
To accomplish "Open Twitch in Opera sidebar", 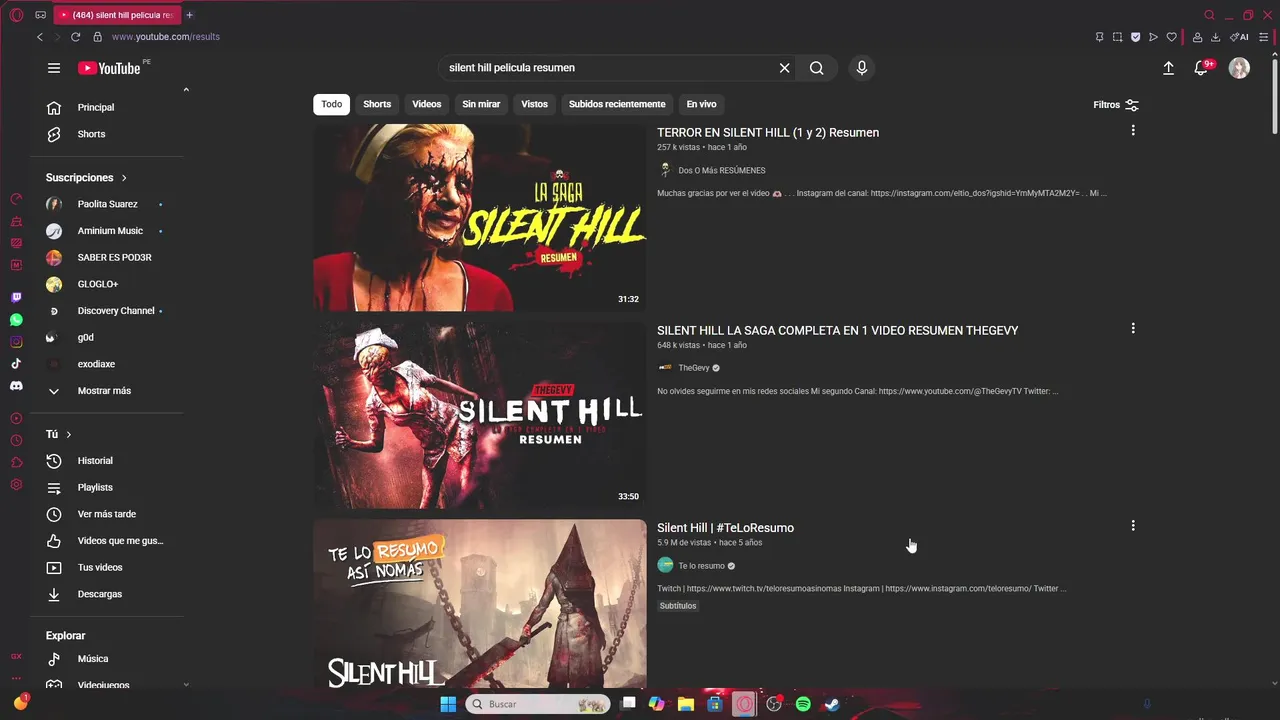I will point(16,298).
